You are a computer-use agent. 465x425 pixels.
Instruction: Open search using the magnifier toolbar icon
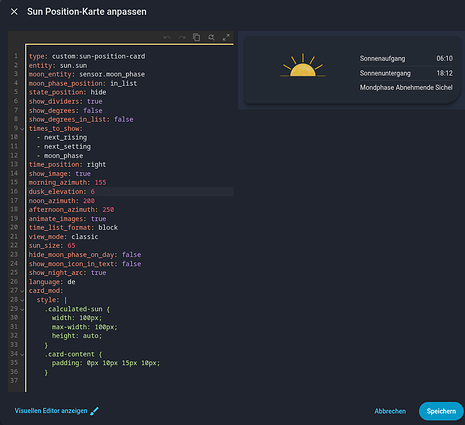click(211, 37)
